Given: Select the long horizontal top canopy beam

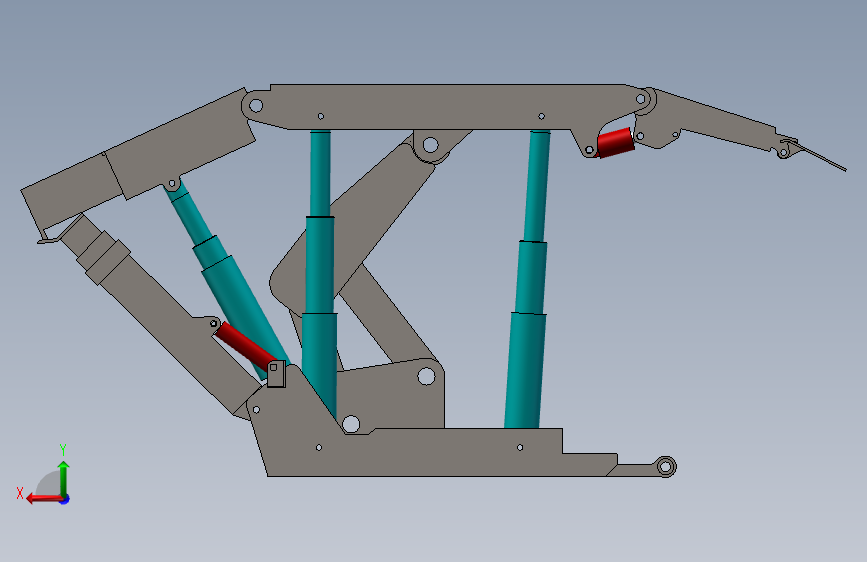Looking at the screenshot, I should point(442,106).
